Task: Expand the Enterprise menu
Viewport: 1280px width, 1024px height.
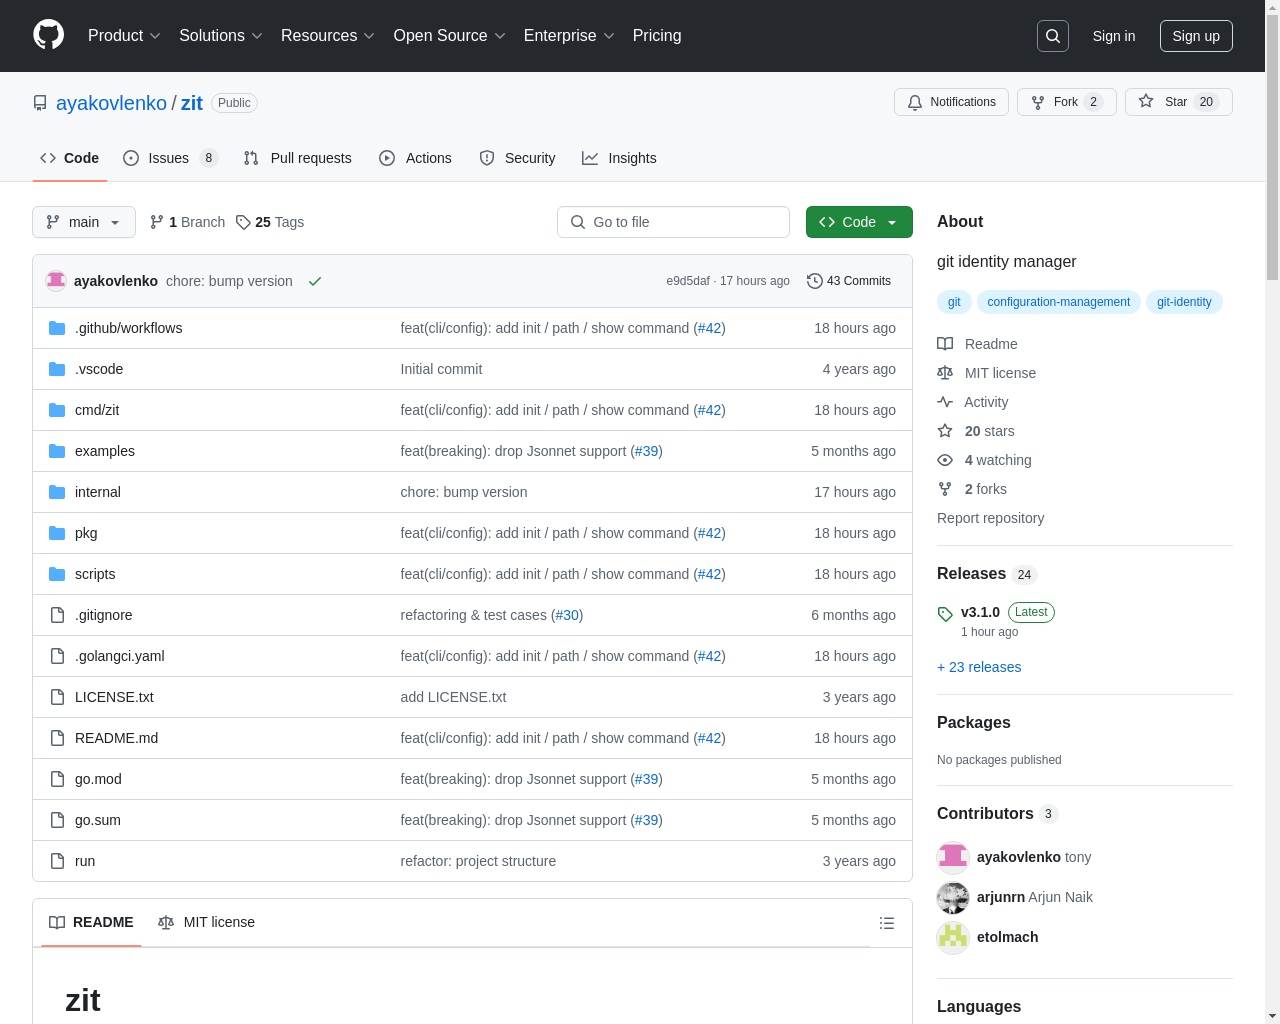Action: [569, 36]
